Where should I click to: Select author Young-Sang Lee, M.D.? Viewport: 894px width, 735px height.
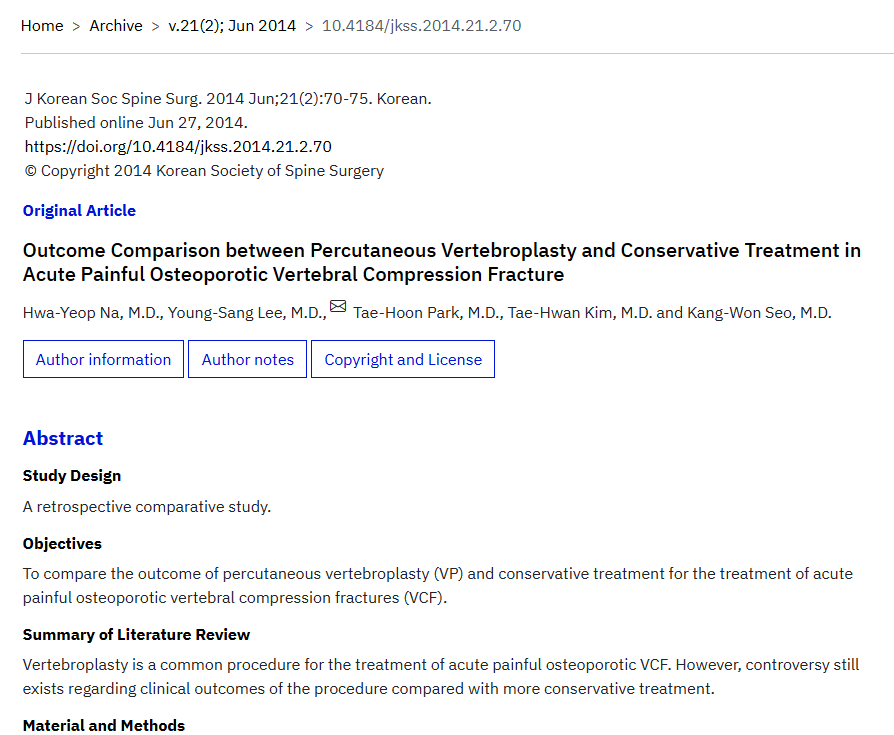point(246,313)
